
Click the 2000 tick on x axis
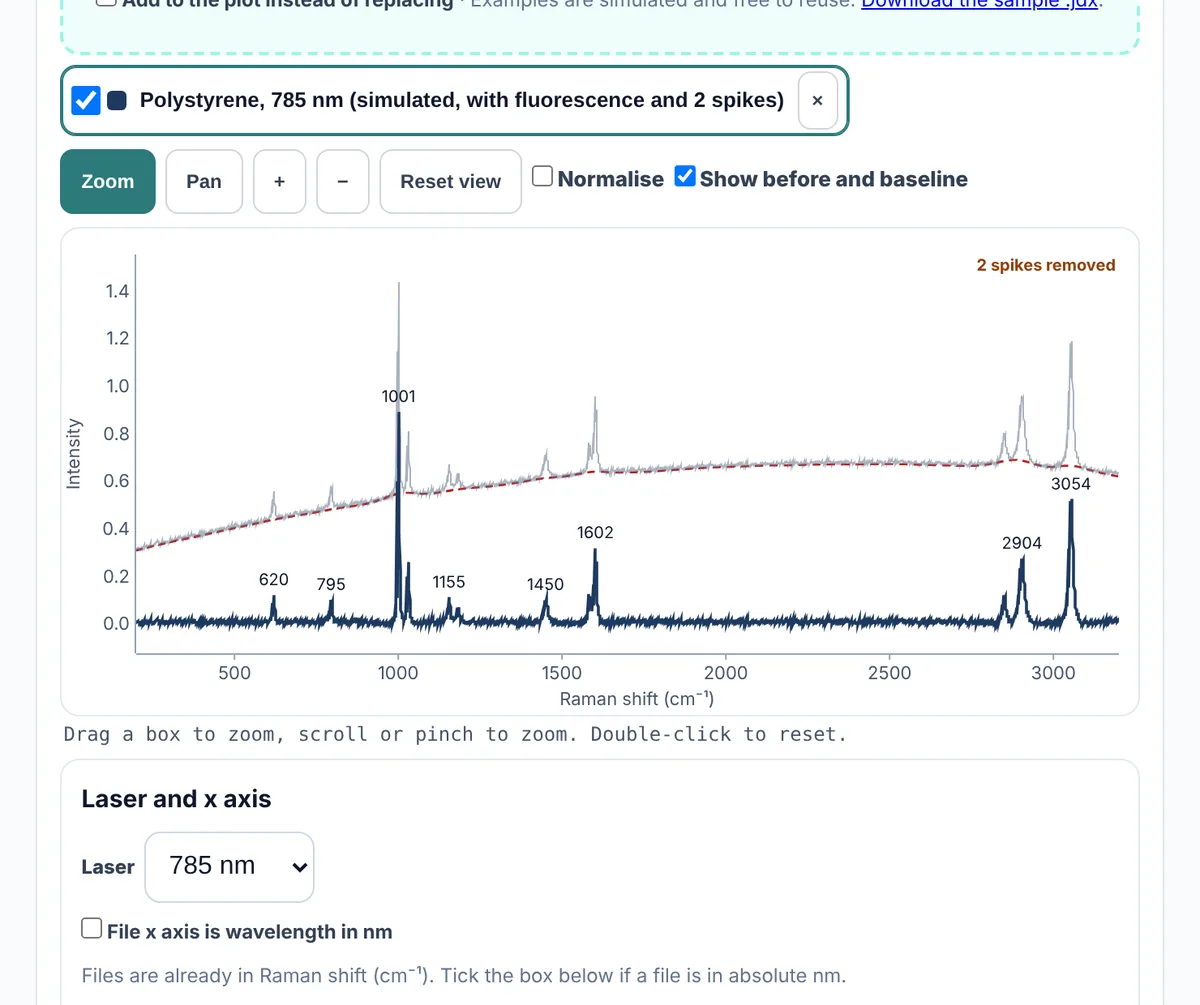point(725,673)
